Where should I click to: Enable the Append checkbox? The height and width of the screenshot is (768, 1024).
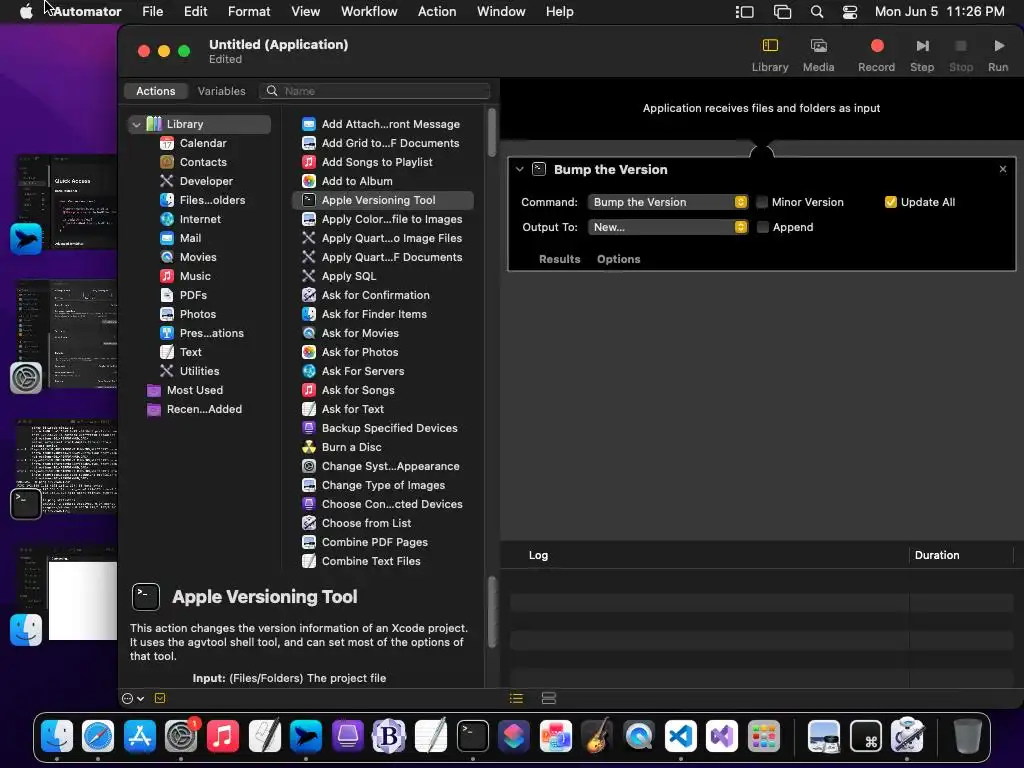point(763,227)
